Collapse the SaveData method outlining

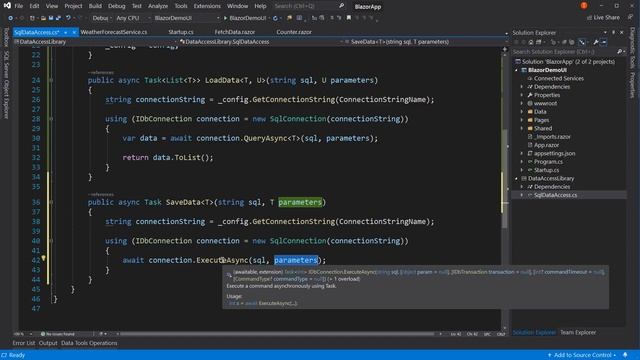pos(51,202)
